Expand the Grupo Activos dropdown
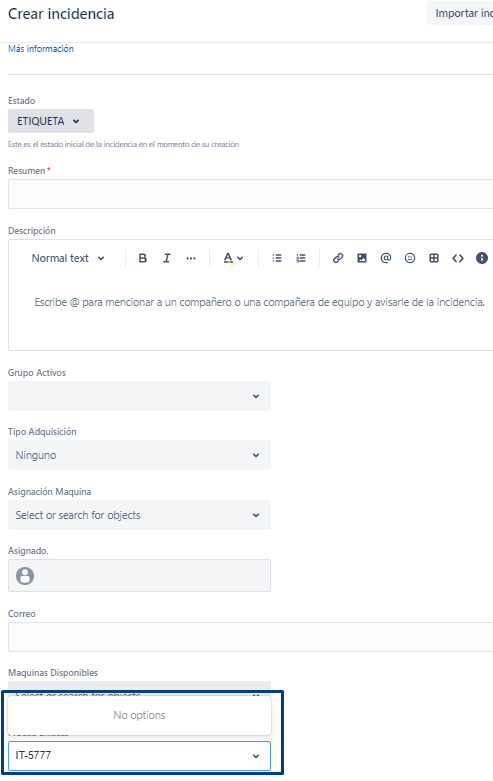 click(139, 396)
